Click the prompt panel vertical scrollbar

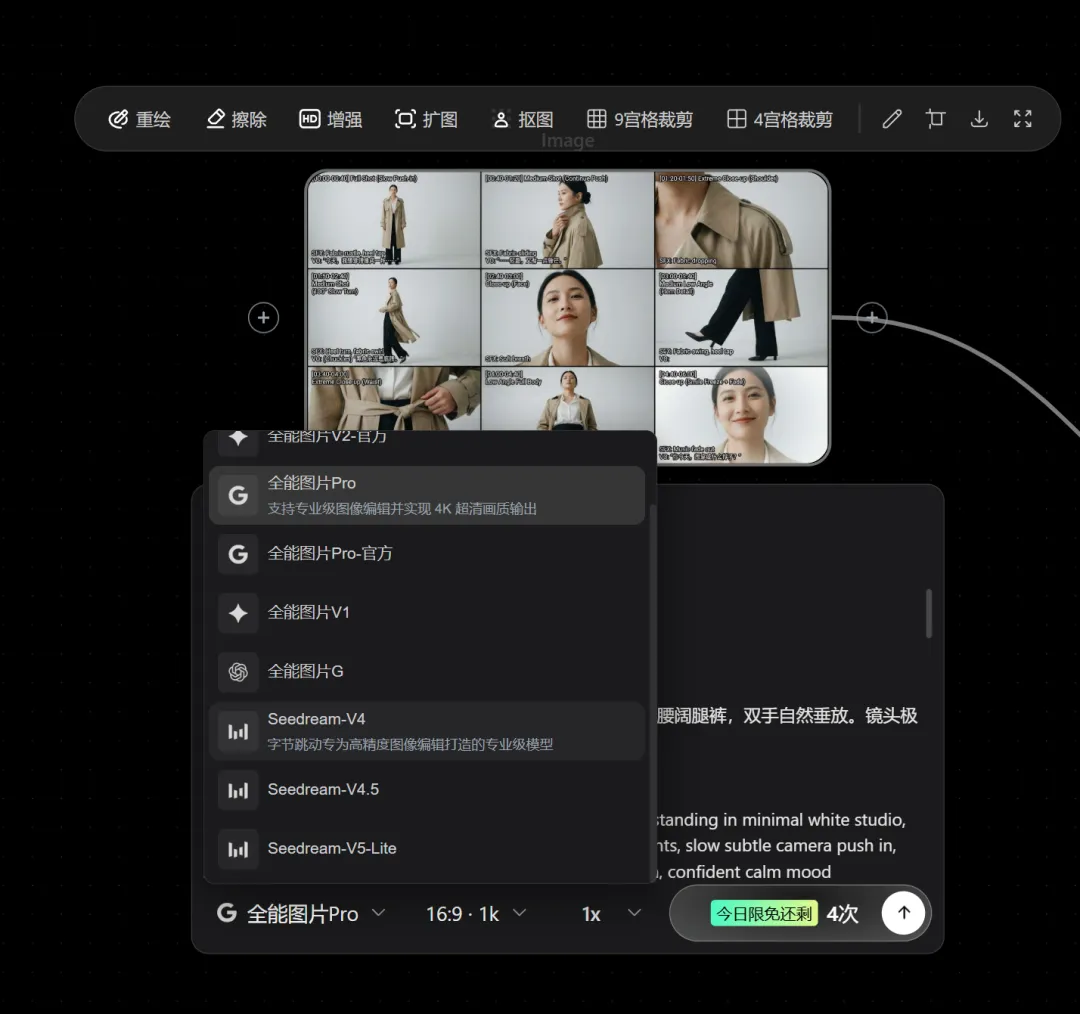(x=928, y=613)
